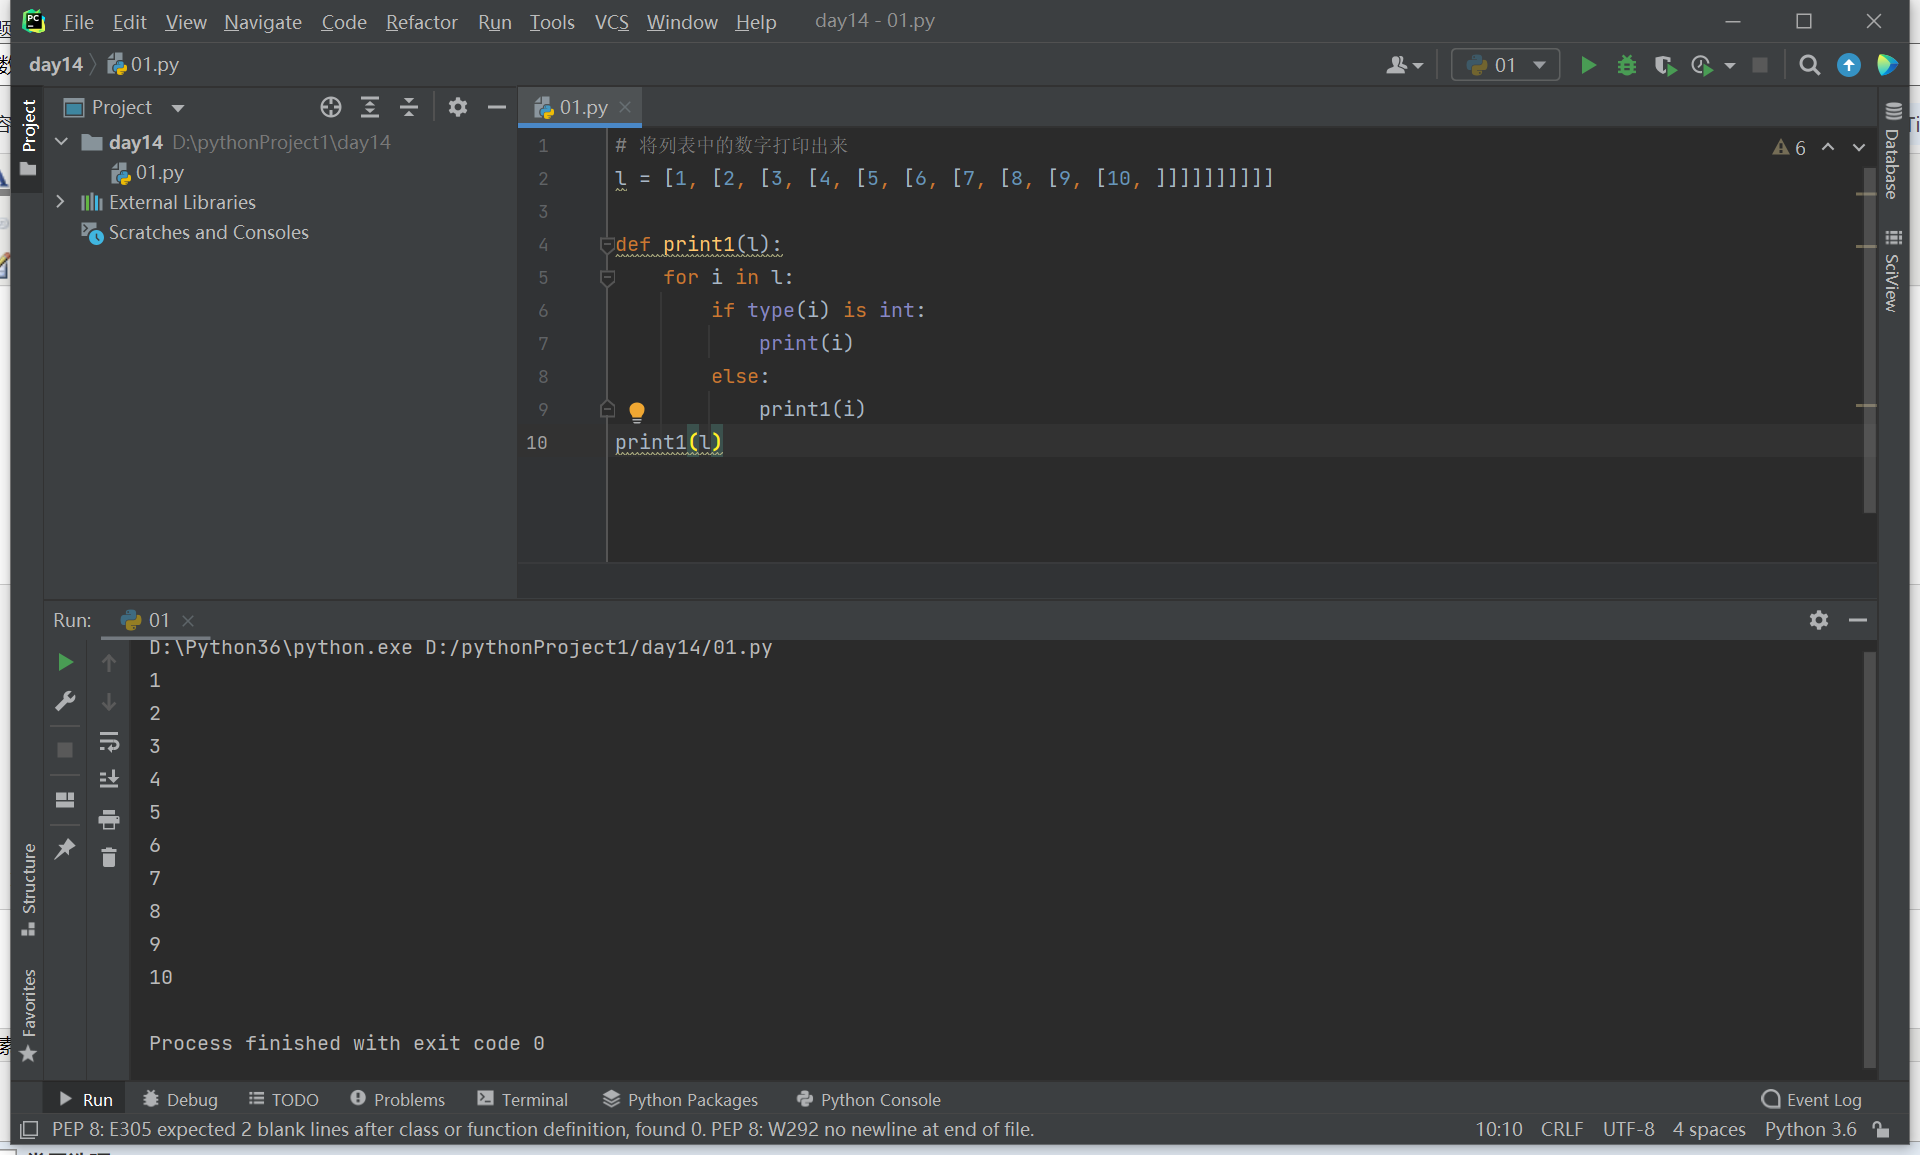Collapse the day14 project folder

(62, 142)
